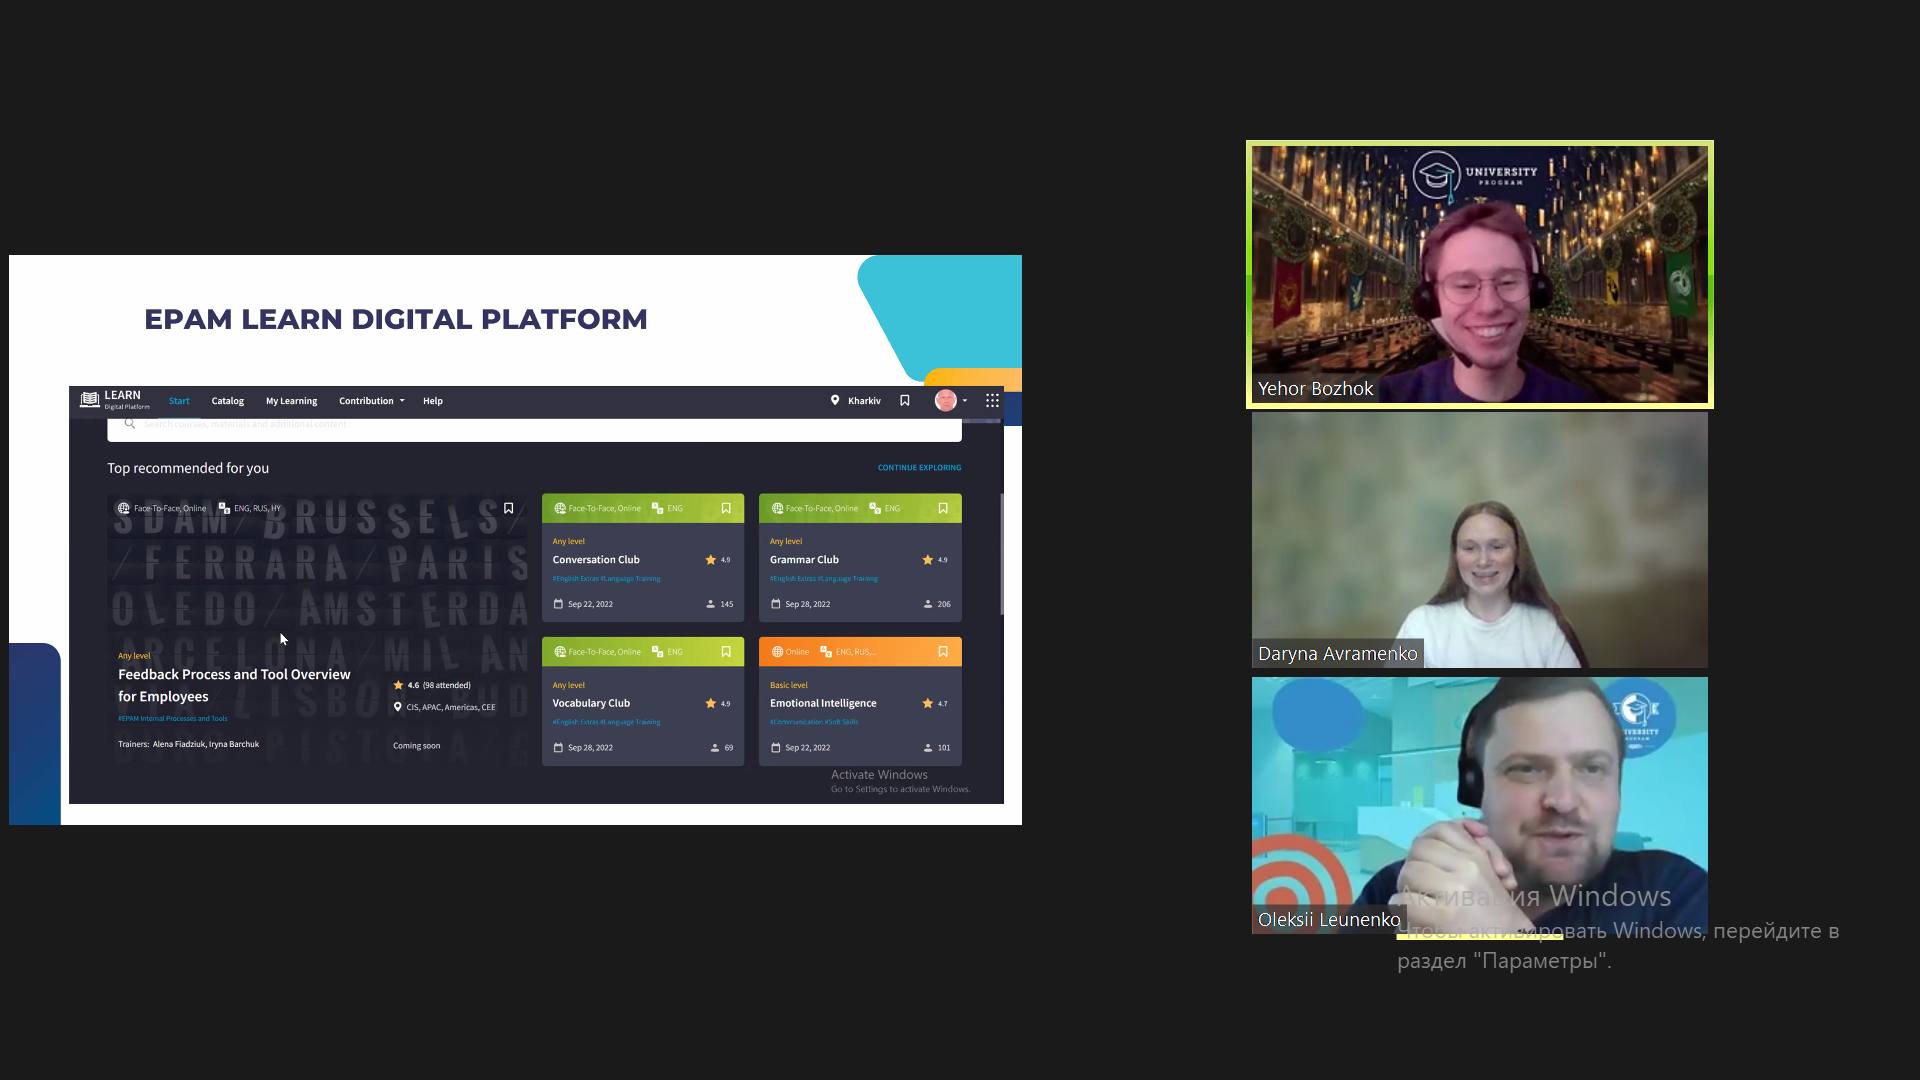Click the page scrollbar on the LEARN platform
The width and height of the screenshot is (1920, 1080).
tap(1001, 554)
